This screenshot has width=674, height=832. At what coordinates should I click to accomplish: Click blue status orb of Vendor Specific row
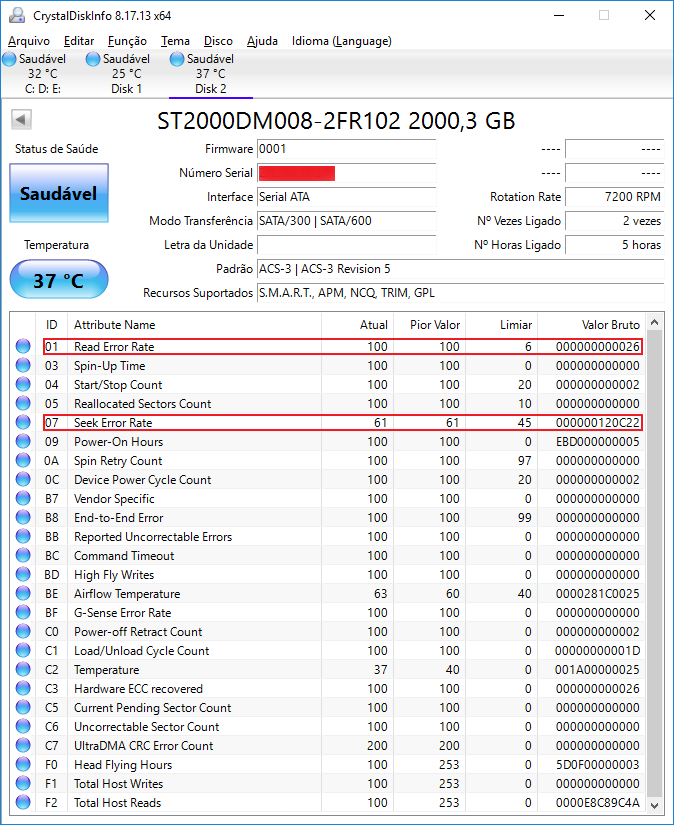tap(23, 498)
